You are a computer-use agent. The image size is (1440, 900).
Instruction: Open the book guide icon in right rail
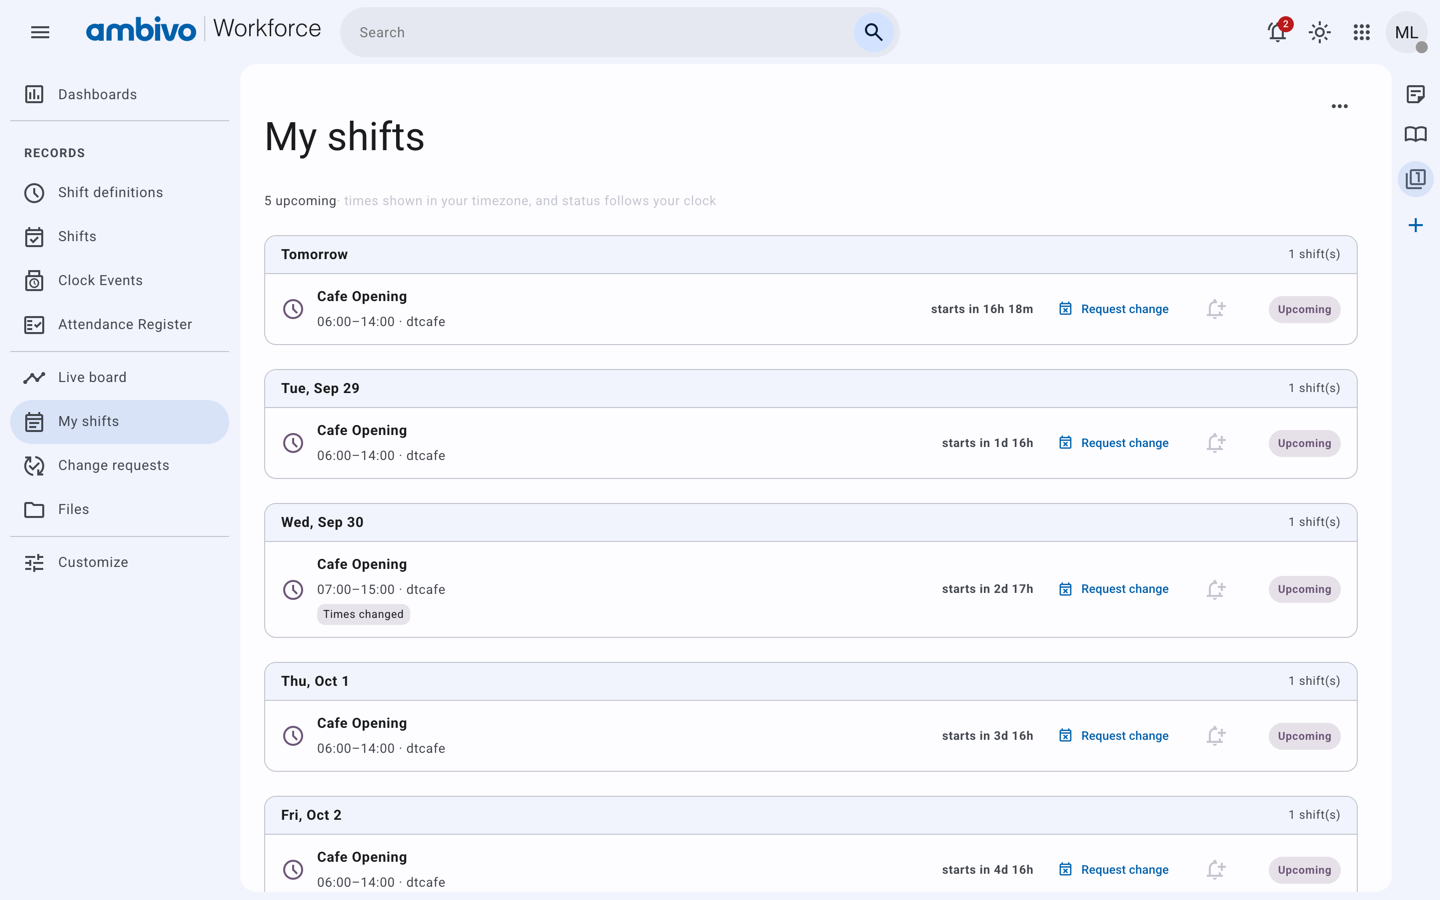tap(1416, 135)
